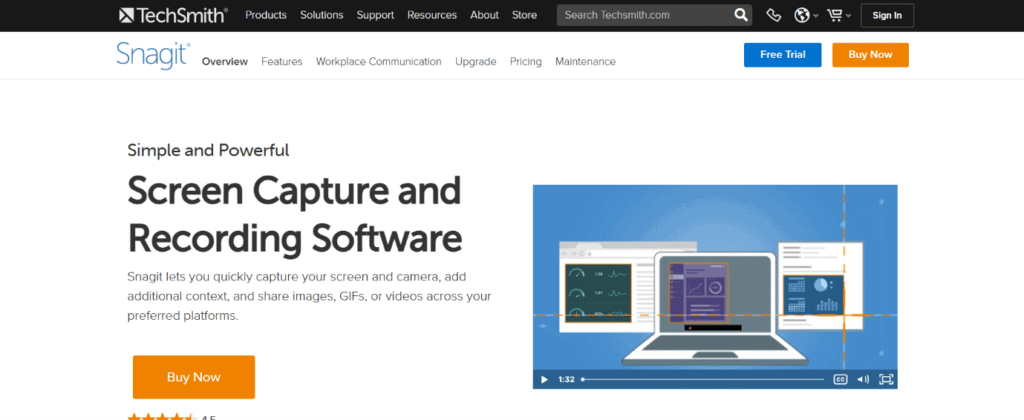Open the Resources menu
Image resolution: width=1024 pixels, height=420 pixels.
[x=432, y=15]
